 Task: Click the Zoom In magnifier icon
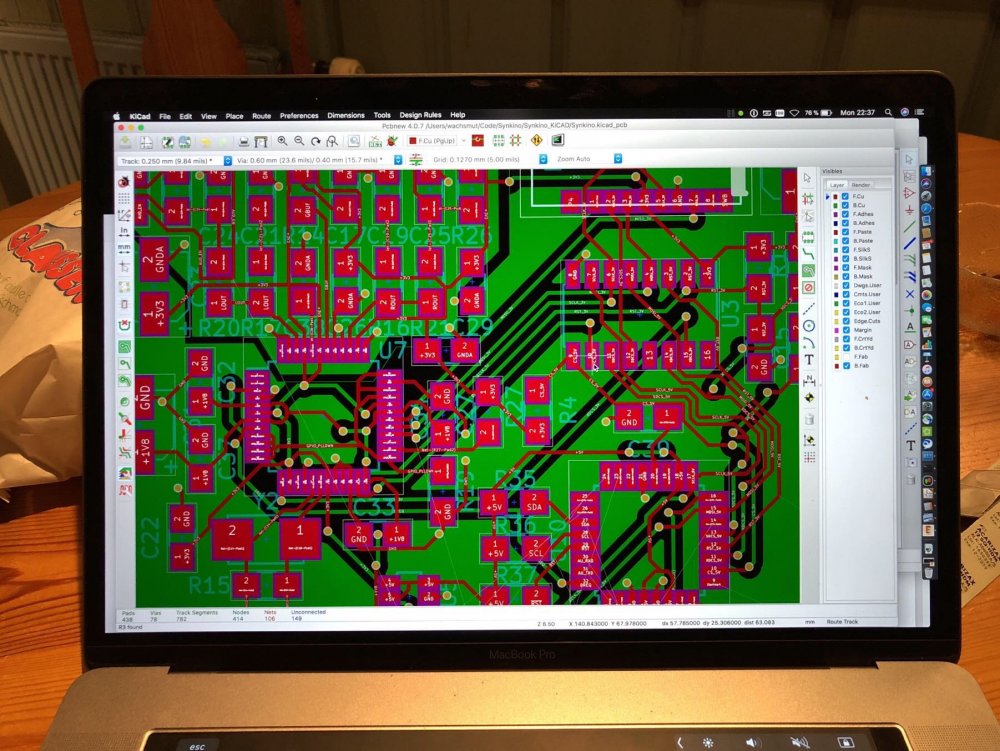(x=283, y=142)
